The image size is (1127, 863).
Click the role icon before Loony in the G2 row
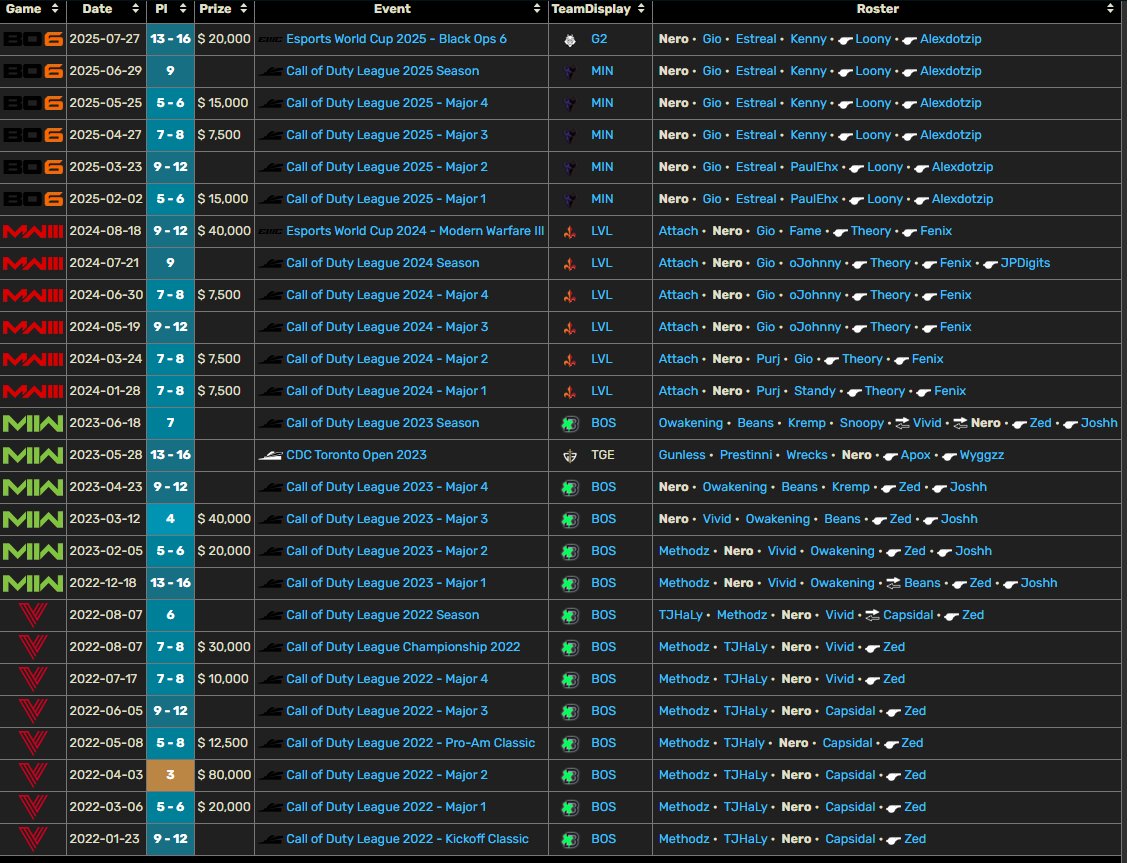pyautogui.click(x=845, y=40)
